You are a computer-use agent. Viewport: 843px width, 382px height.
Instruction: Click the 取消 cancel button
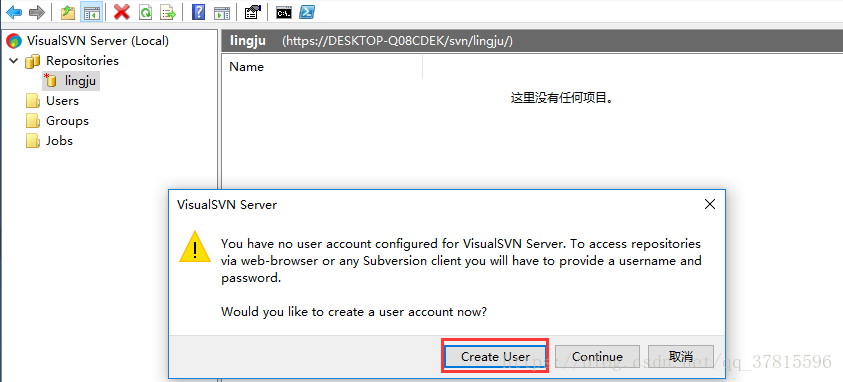681,357
